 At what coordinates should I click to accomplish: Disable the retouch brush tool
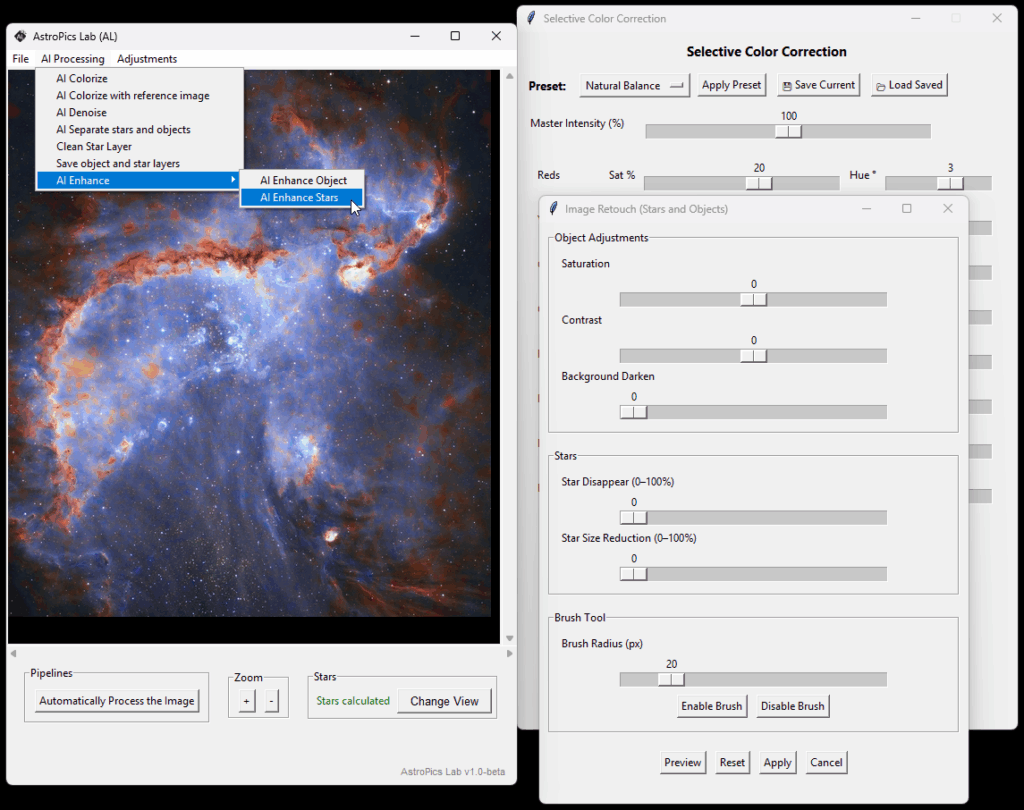tap(792, 705)
